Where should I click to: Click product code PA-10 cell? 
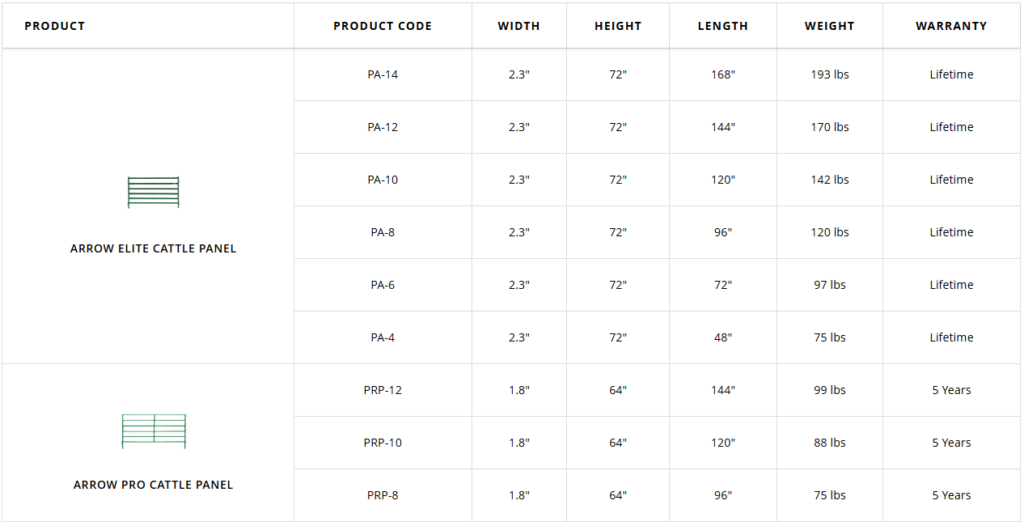click(382, 180)
